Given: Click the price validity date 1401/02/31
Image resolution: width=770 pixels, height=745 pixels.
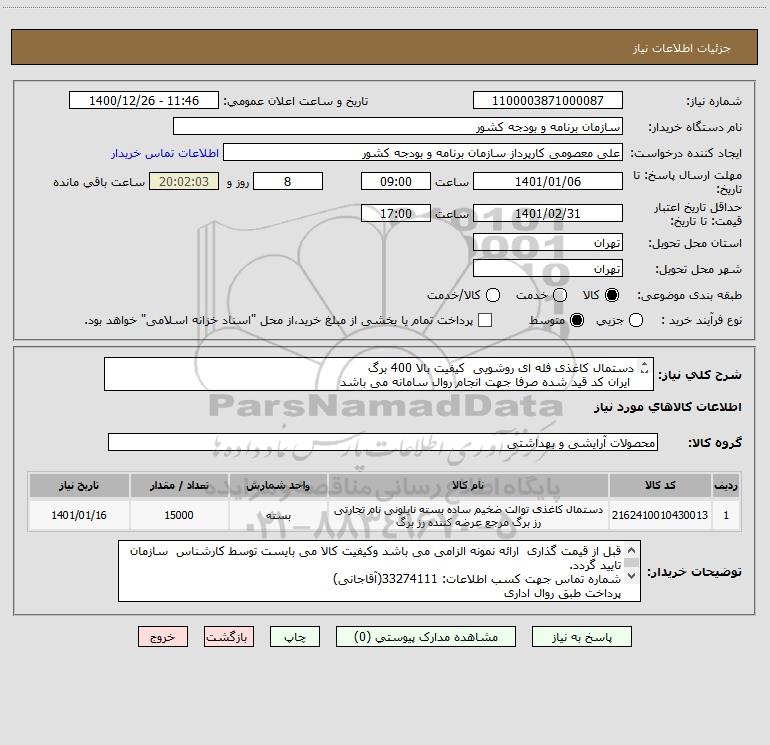Looking at the screenshot, I should pos(548,213).
